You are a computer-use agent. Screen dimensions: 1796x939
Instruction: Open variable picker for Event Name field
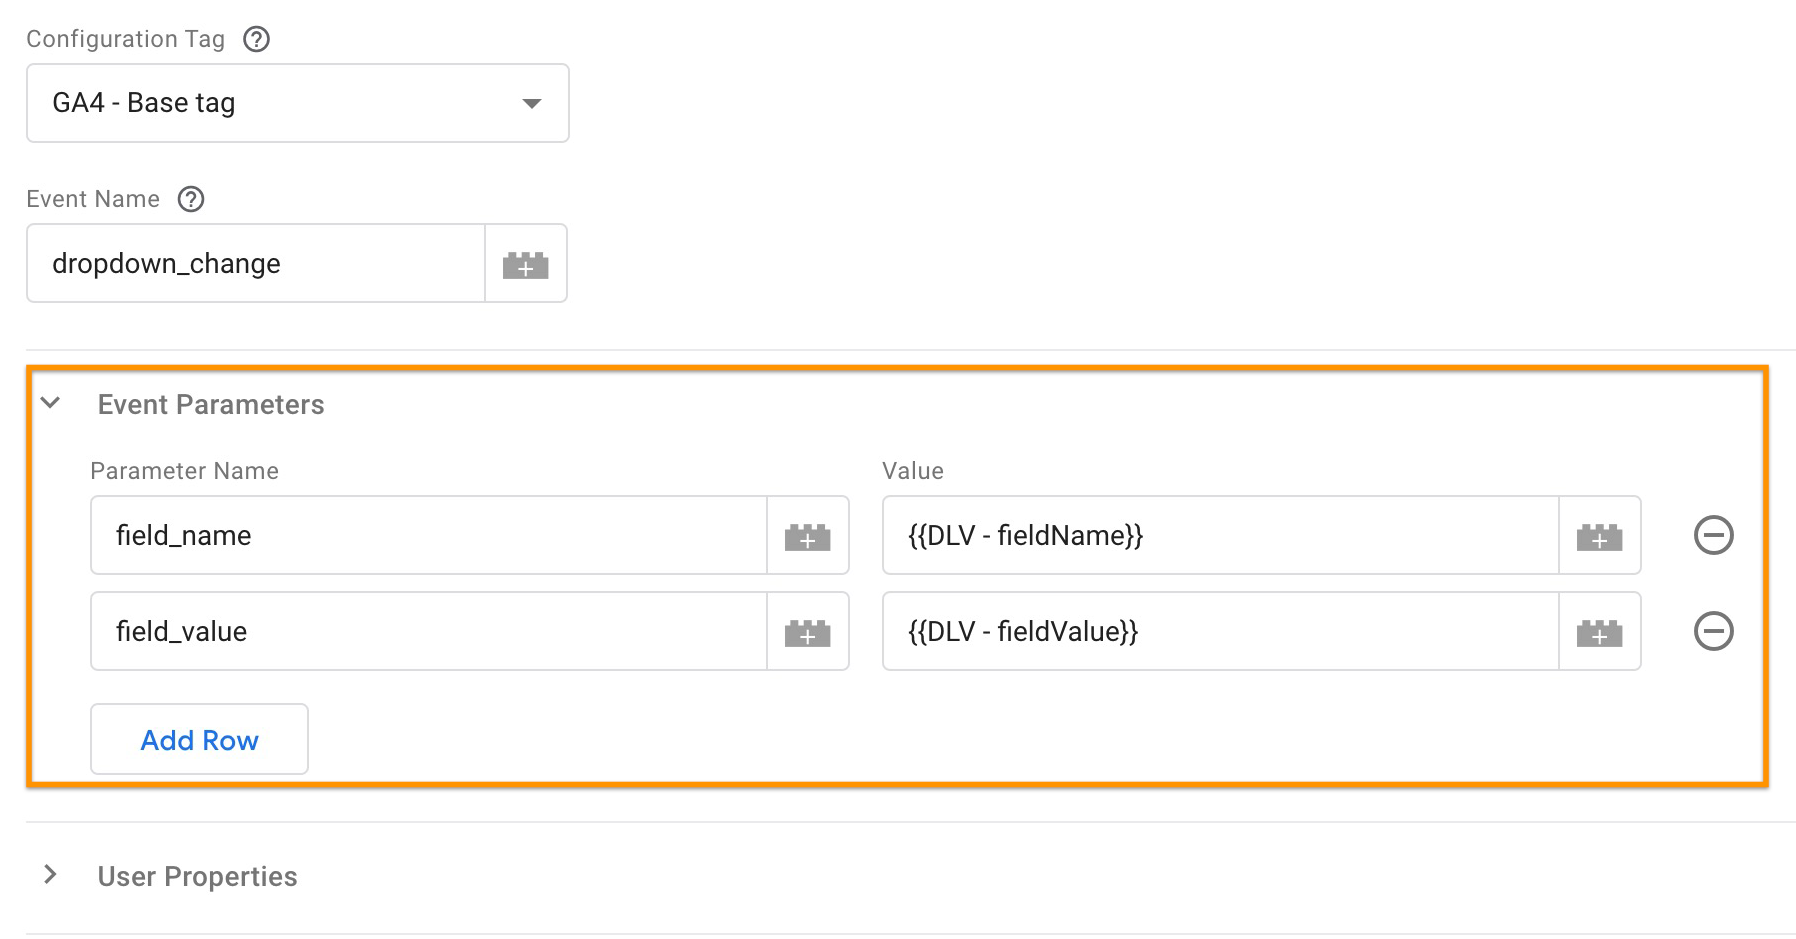[526, 263]
